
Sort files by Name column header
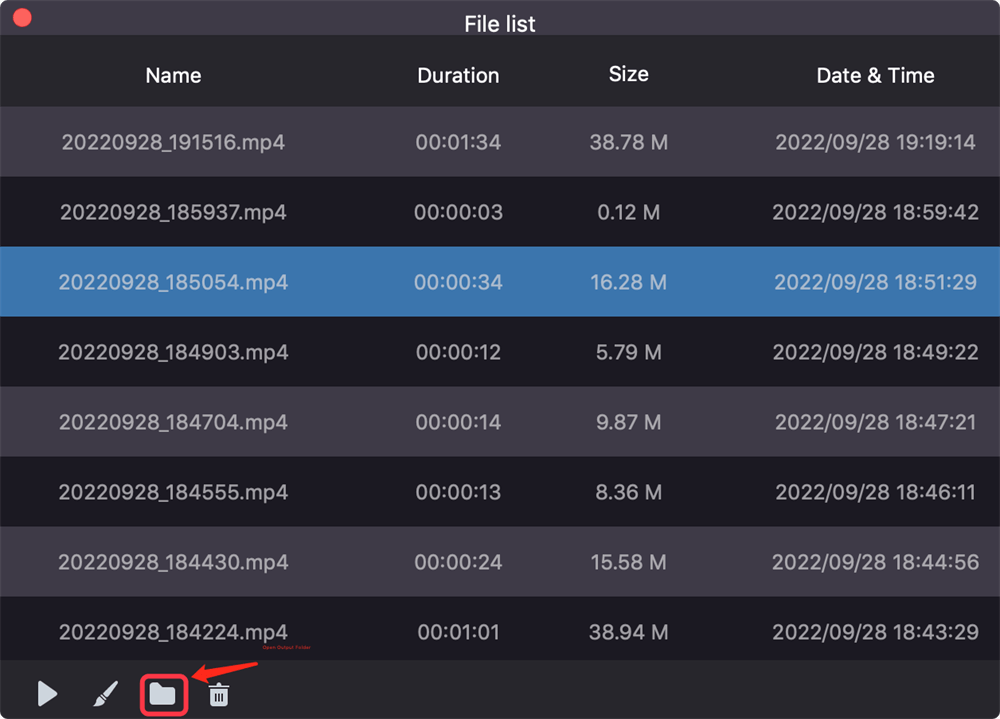tap(173, 76)
